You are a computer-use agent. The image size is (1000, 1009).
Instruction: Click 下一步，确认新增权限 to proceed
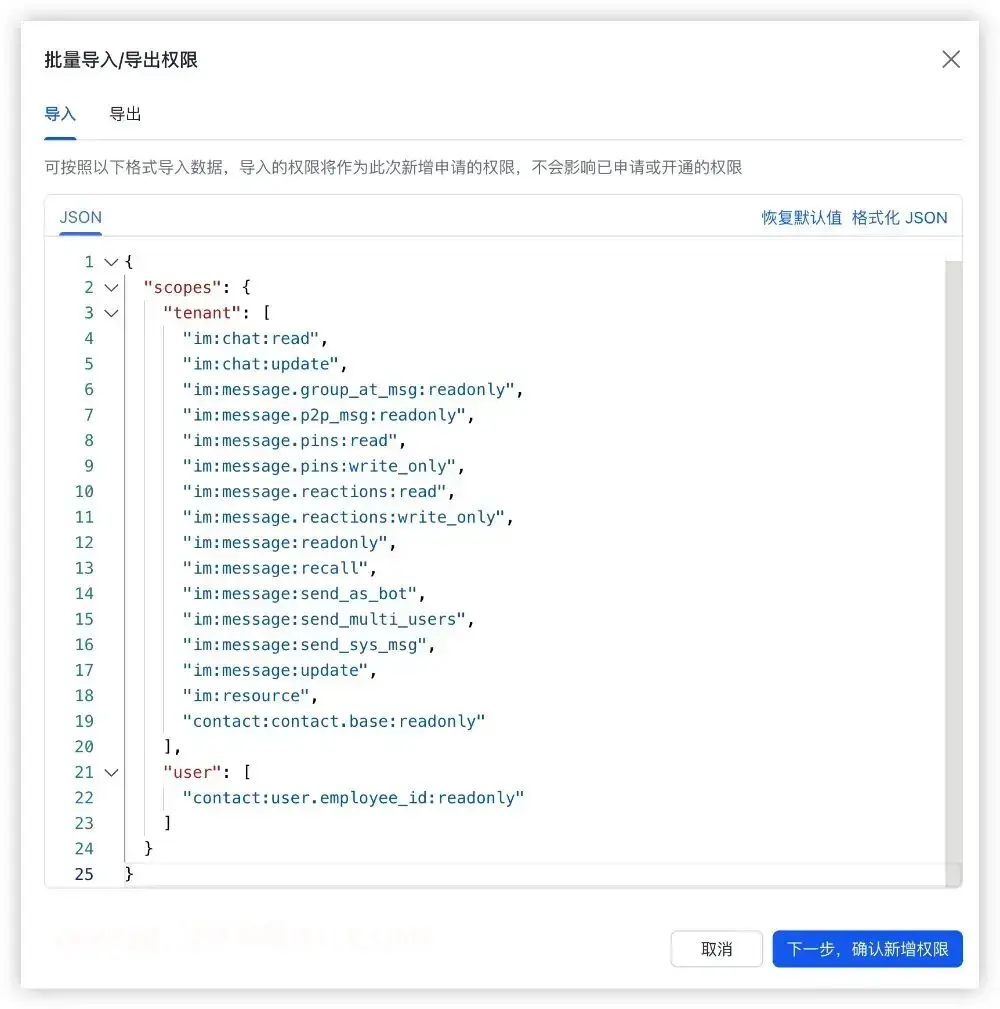click(x=867, y=948)
